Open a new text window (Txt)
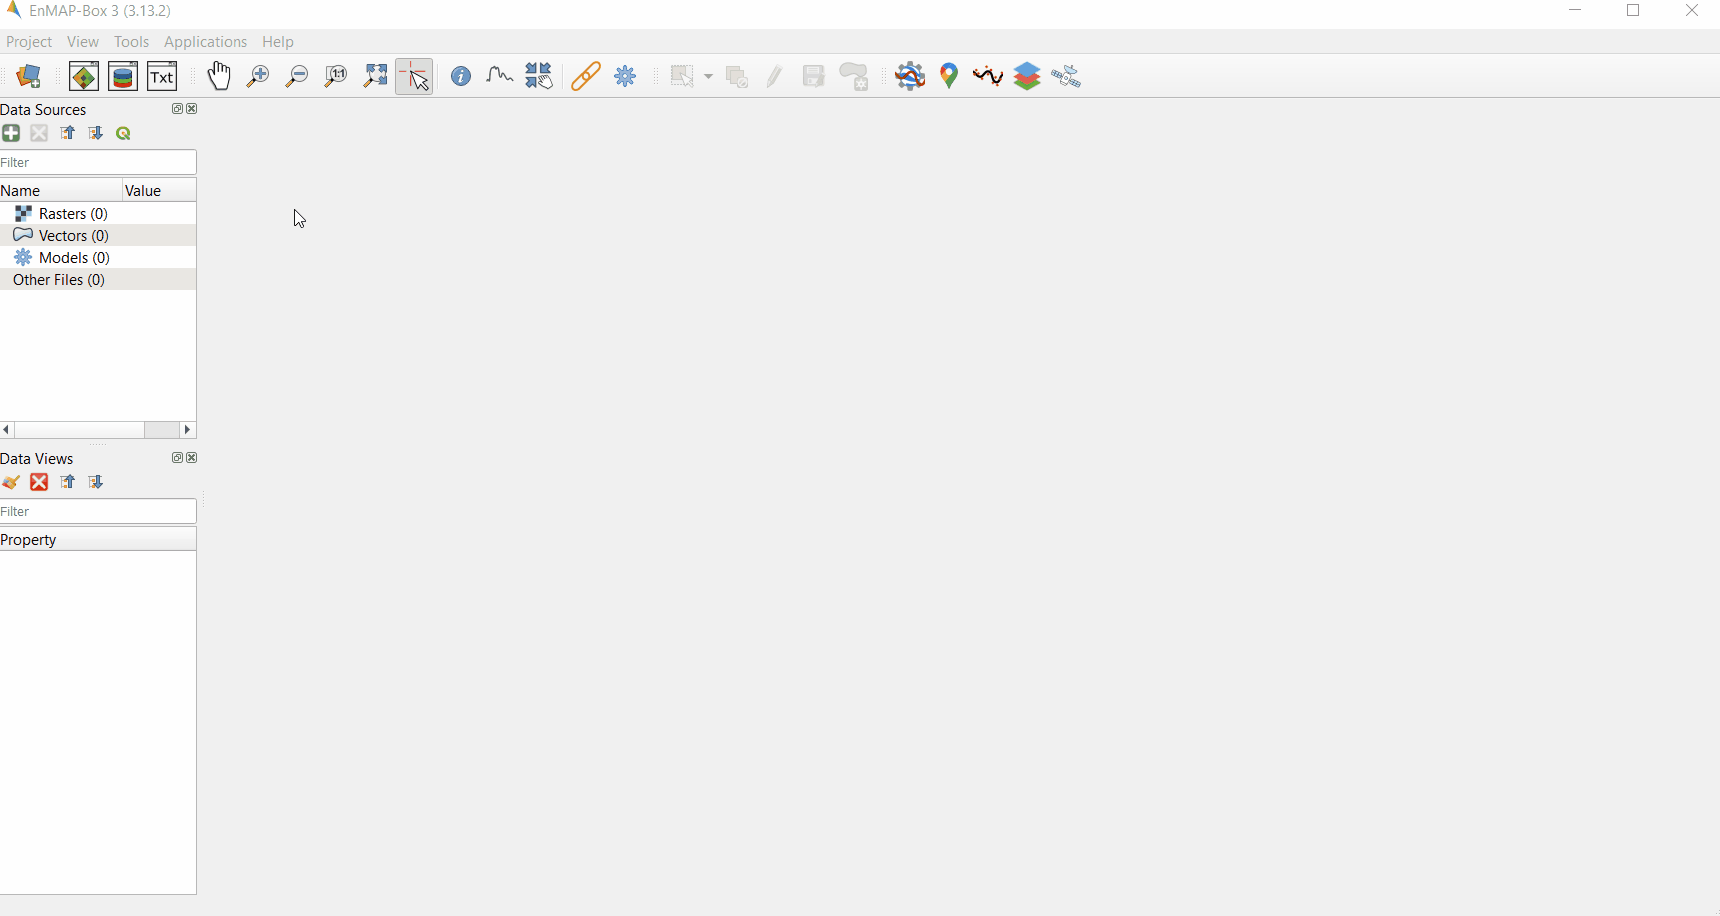This screenshot has width=1720, height=916. 162,77
